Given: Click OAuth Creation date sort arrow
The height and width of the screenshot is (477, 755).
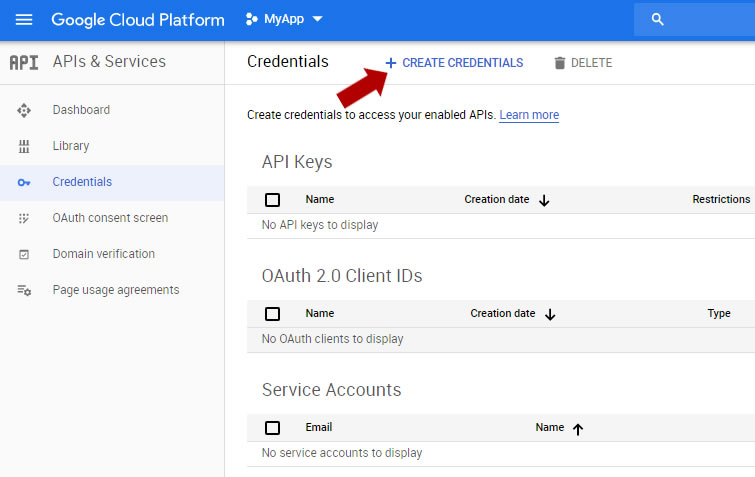Looking at the screenshot, I should tap(550, 314).
